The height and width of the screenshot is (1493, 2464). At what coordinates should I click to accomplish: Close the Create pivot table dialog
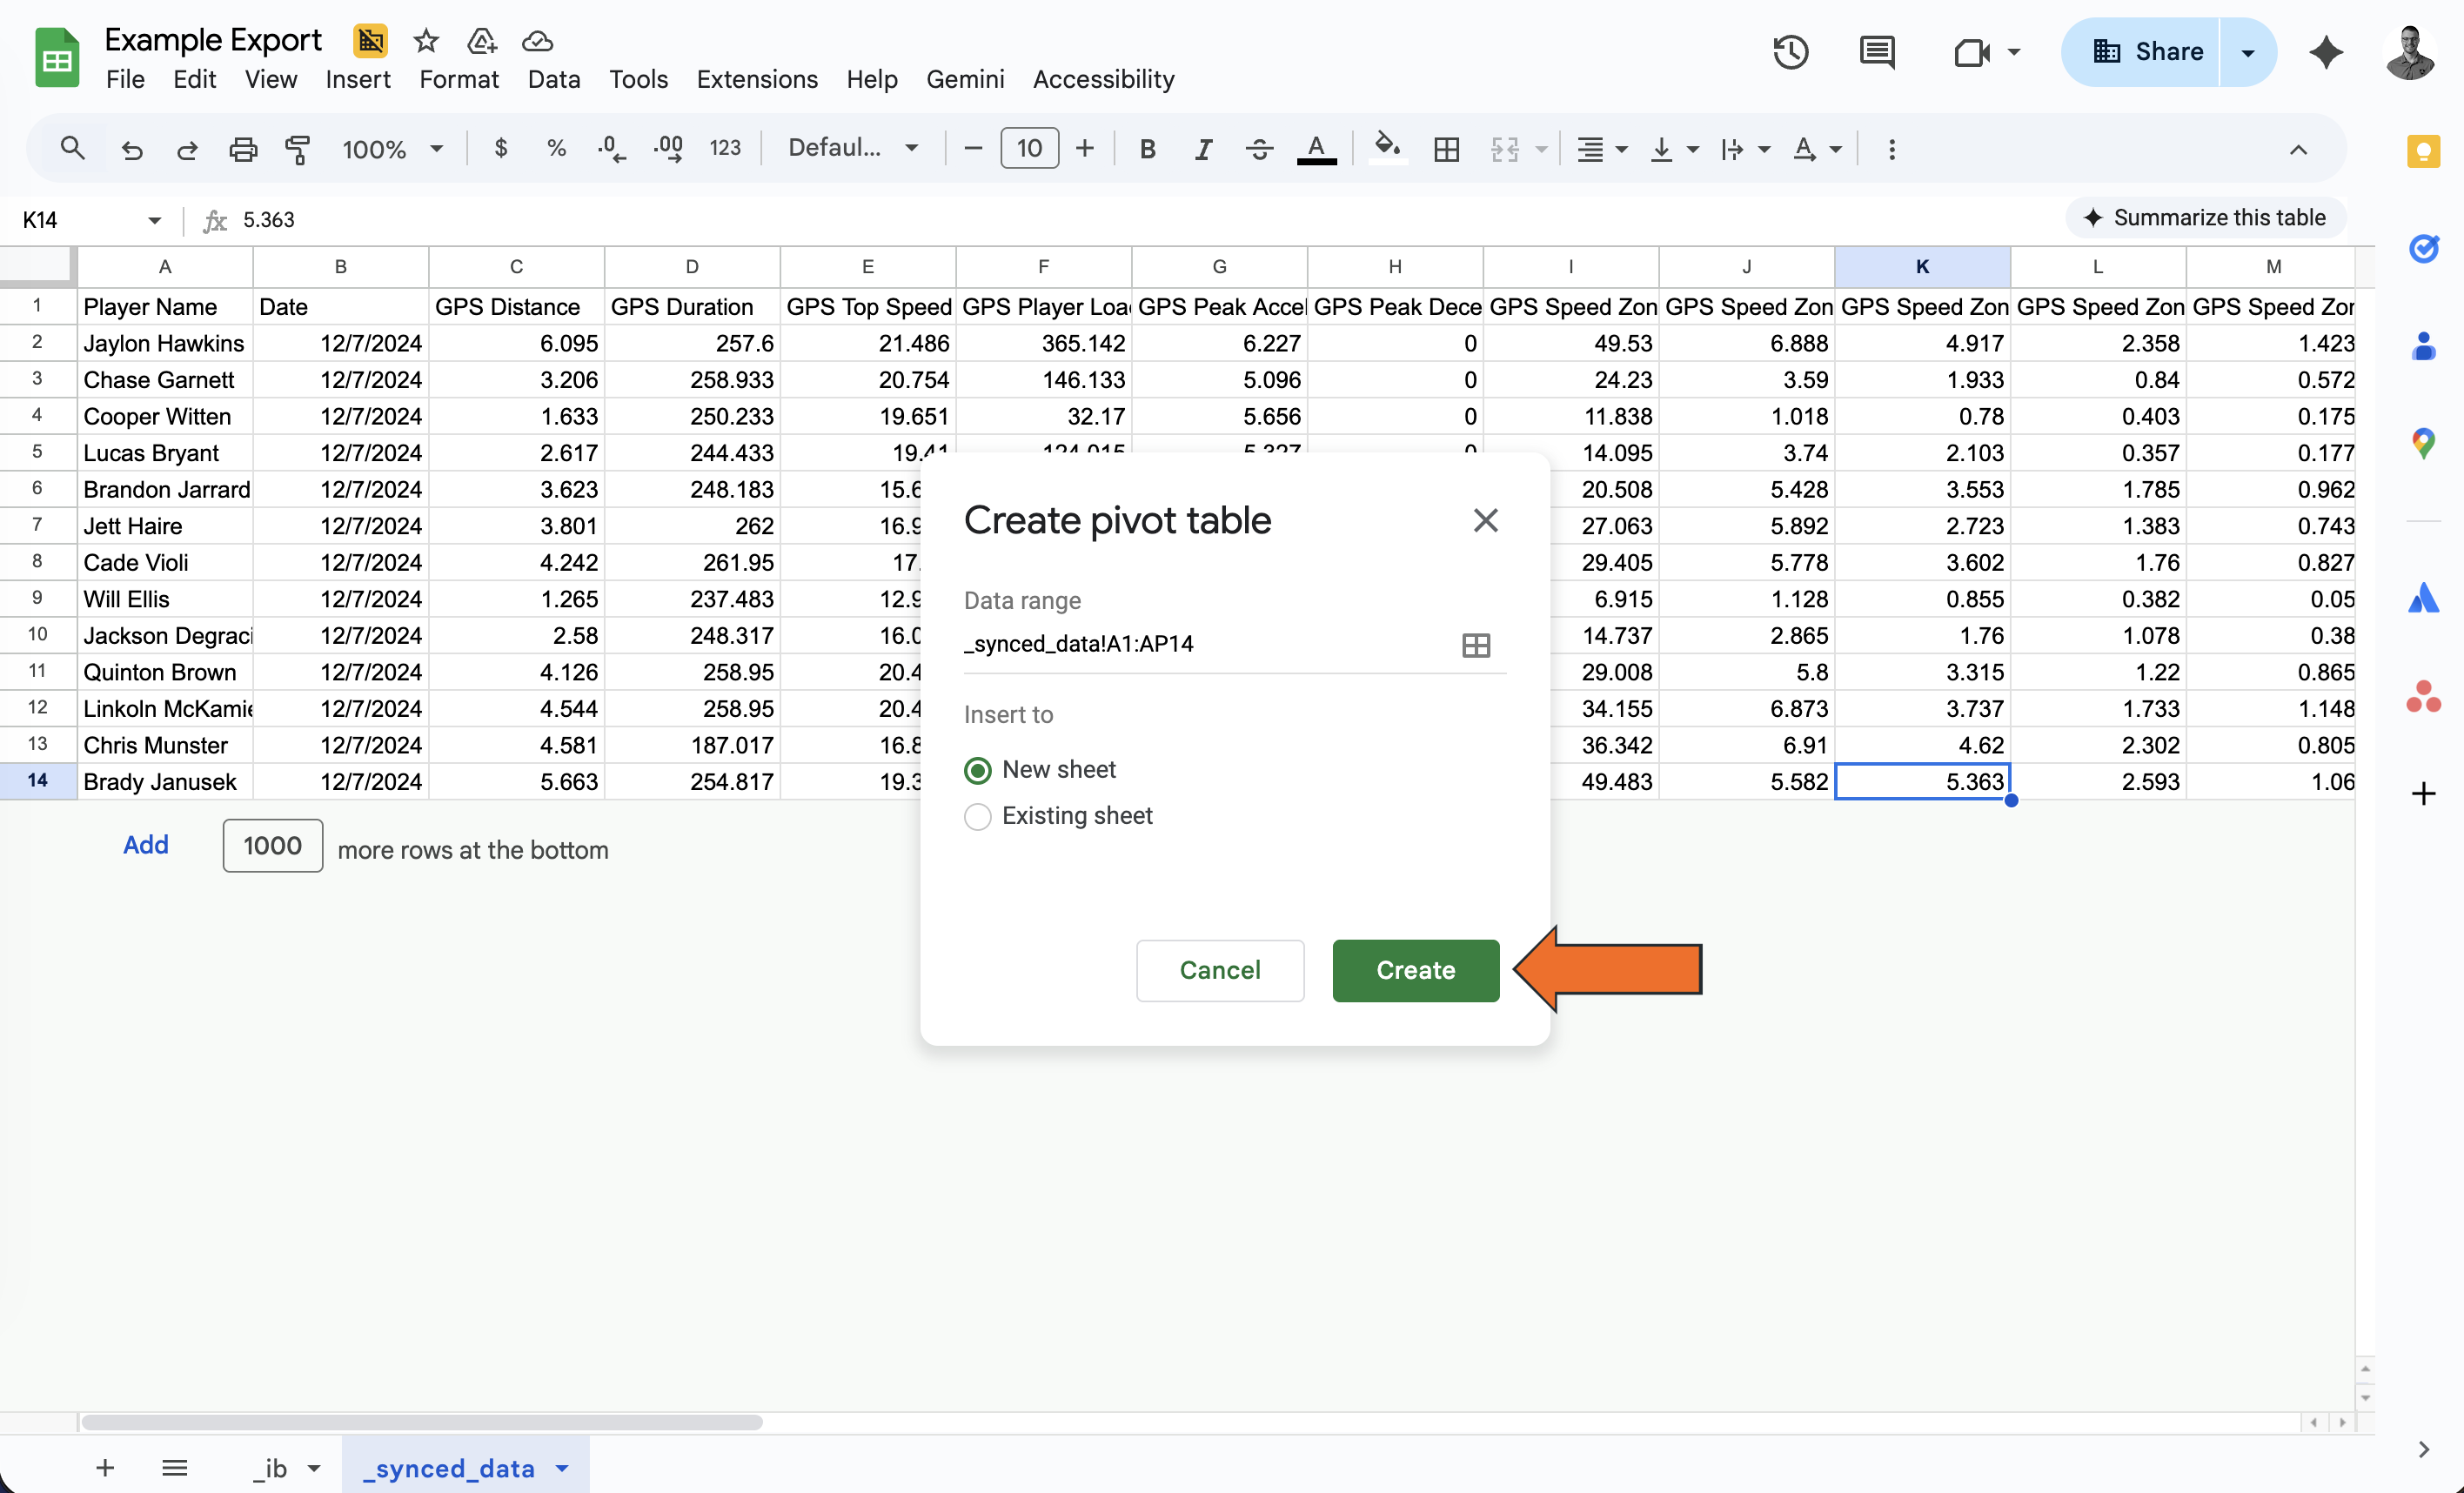1485,520
